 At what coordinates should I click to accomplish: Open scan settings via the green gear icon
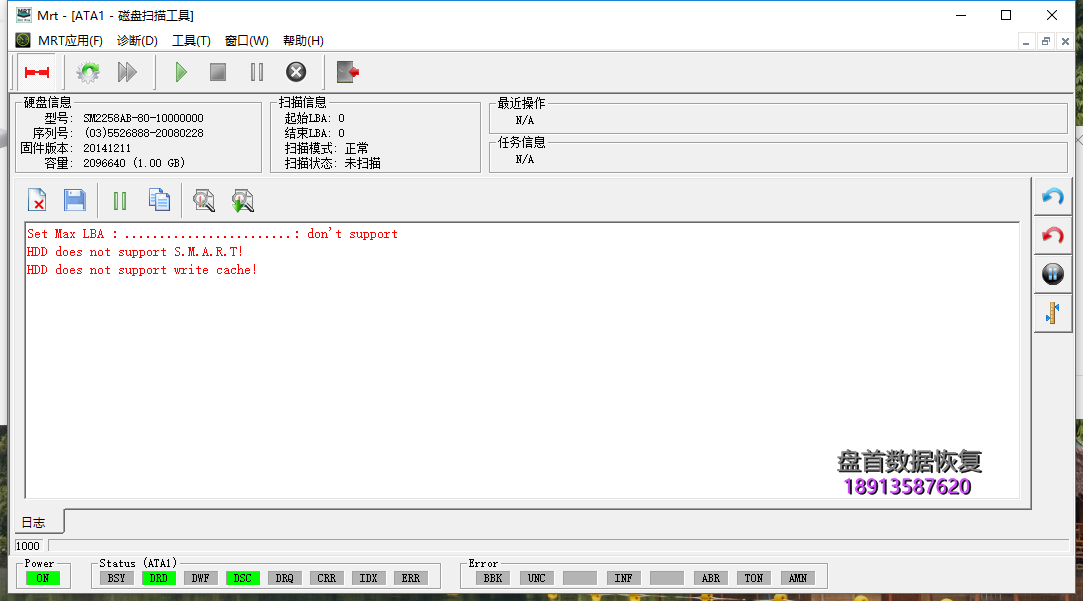[x=87, y=71]
